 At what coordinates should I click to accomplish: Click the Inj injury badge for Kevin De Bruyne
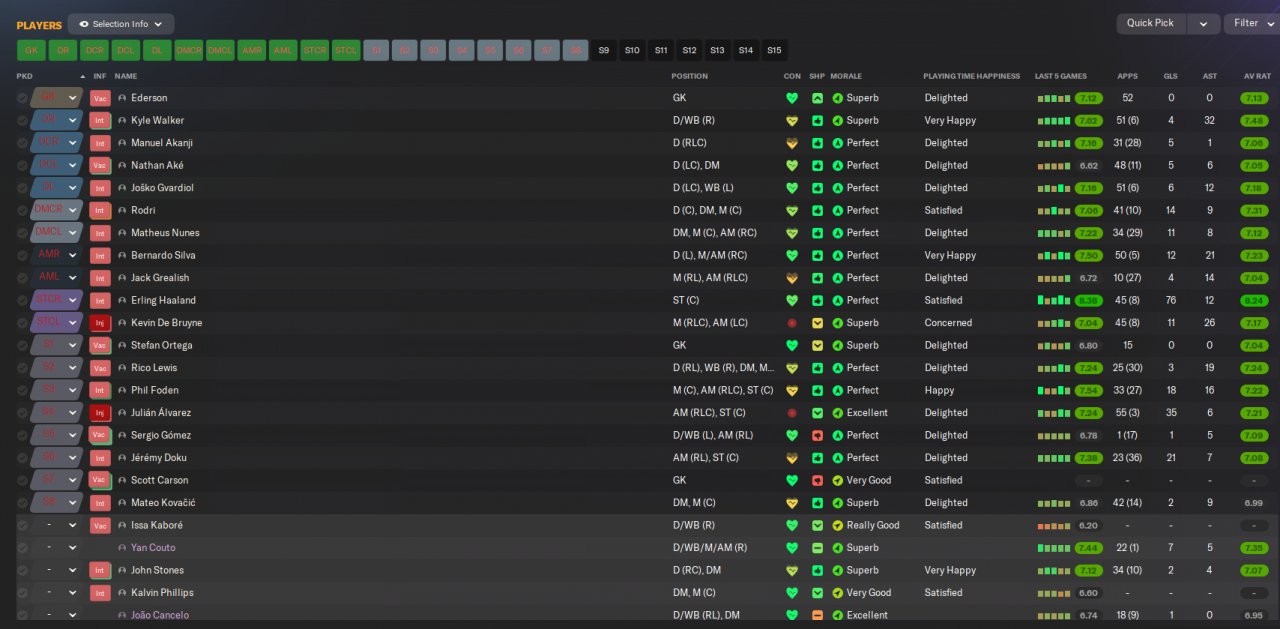[100, 323]
